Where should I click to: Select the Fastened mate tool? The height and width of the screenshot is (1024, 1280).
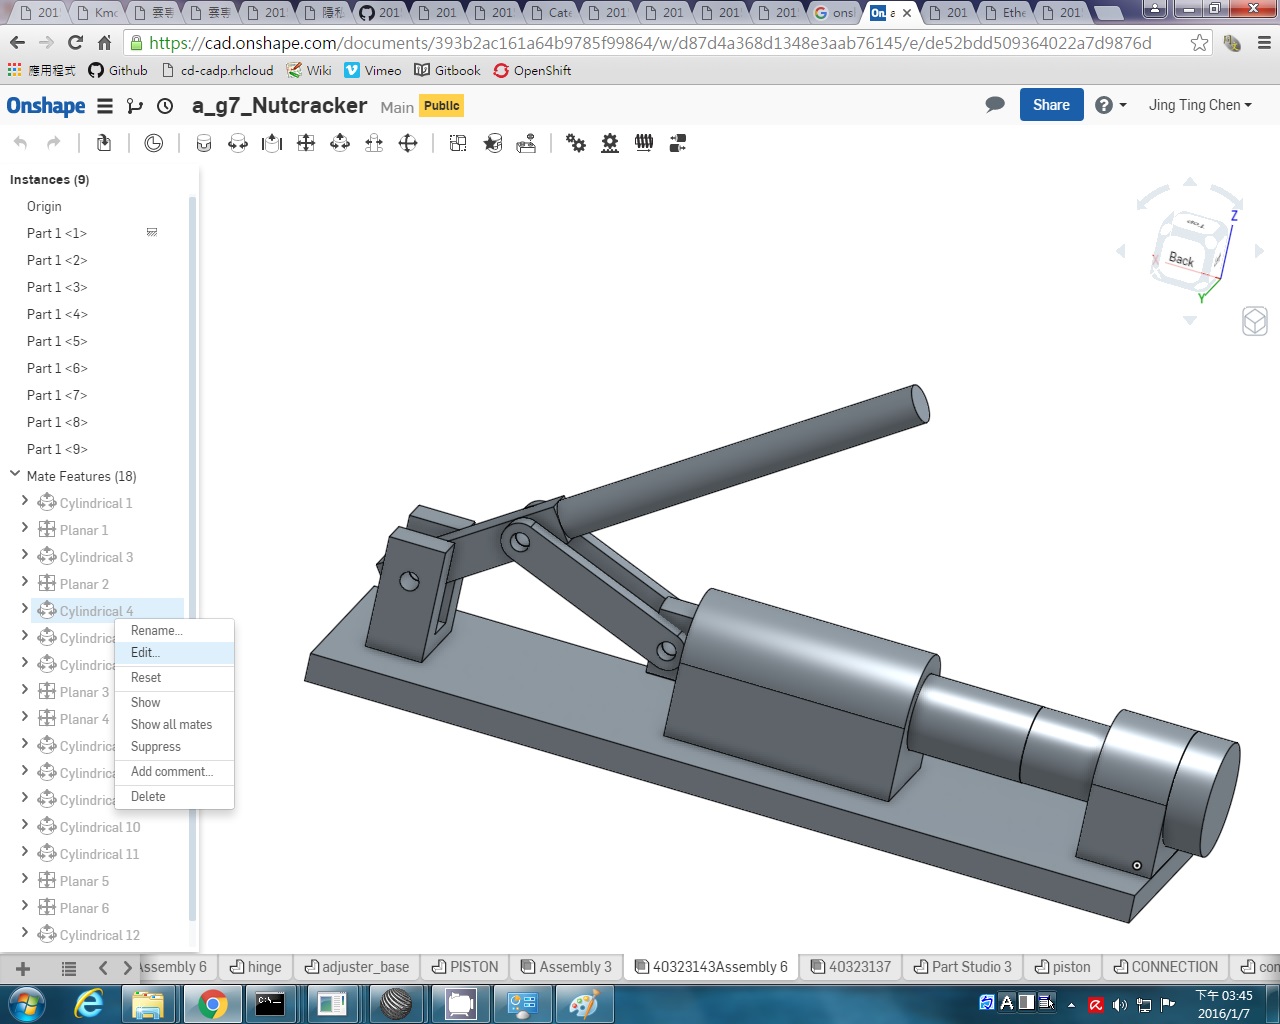click(x=204, y=143)
